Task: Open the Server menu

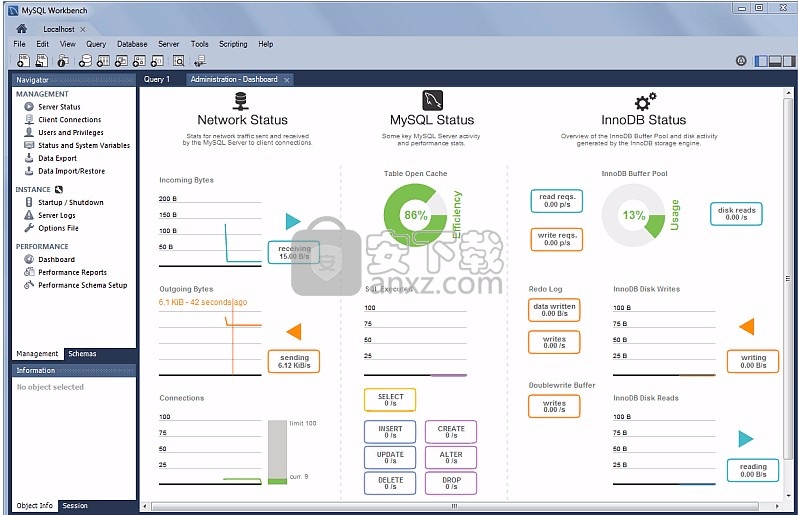Action: pos(168,44)
